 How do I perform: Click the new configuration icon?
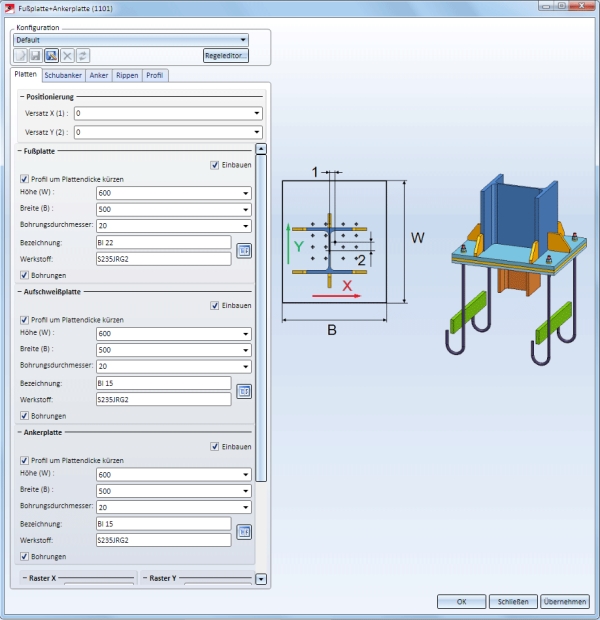point(21,56)
